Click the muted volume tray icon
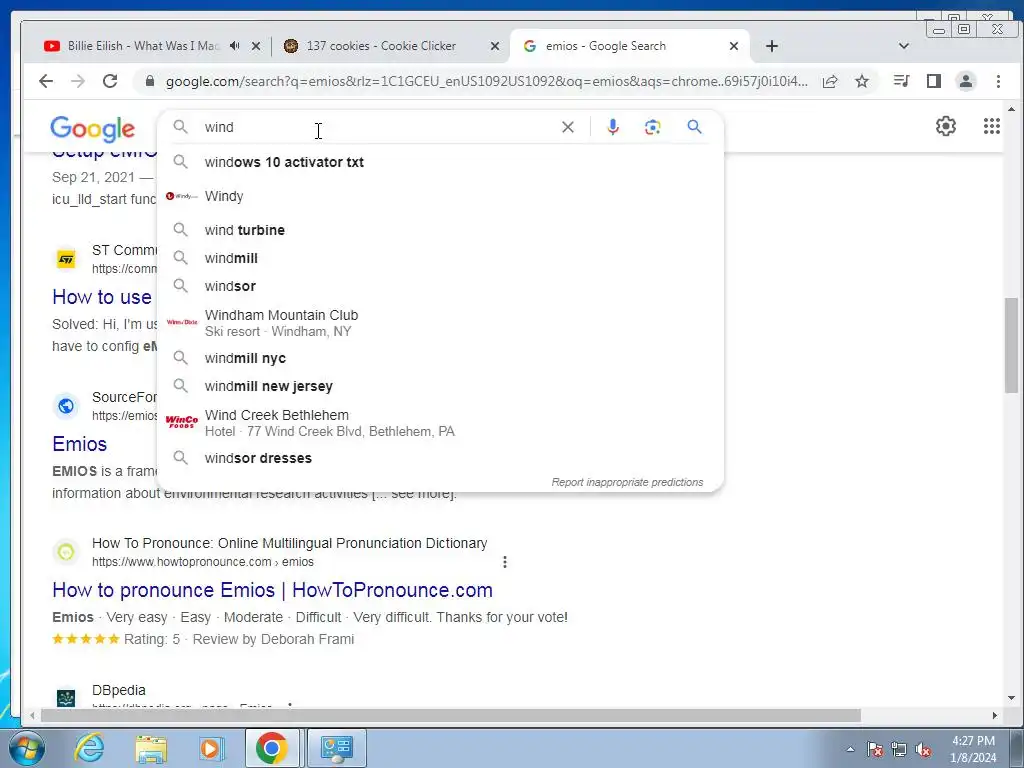The width and height of the screenshot is (1024, 768). coord(923,750)
